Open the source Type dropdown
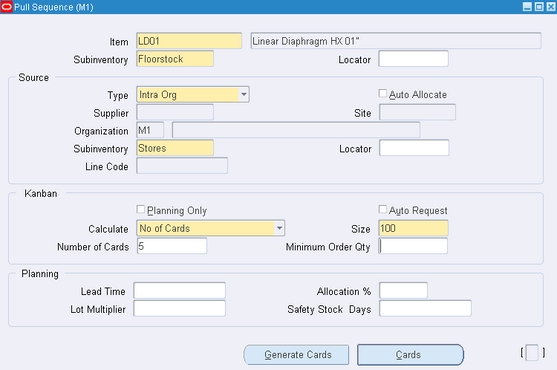Screen dimensions: 557x370 point(244,94)
